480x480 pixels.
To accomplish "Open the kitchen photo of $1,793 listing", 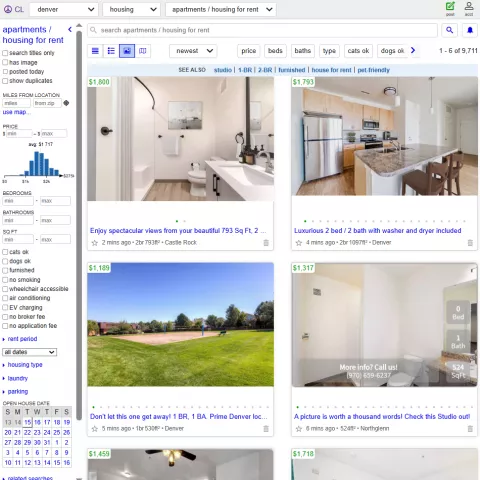I will pyautogui.click(x=384, y=136).
